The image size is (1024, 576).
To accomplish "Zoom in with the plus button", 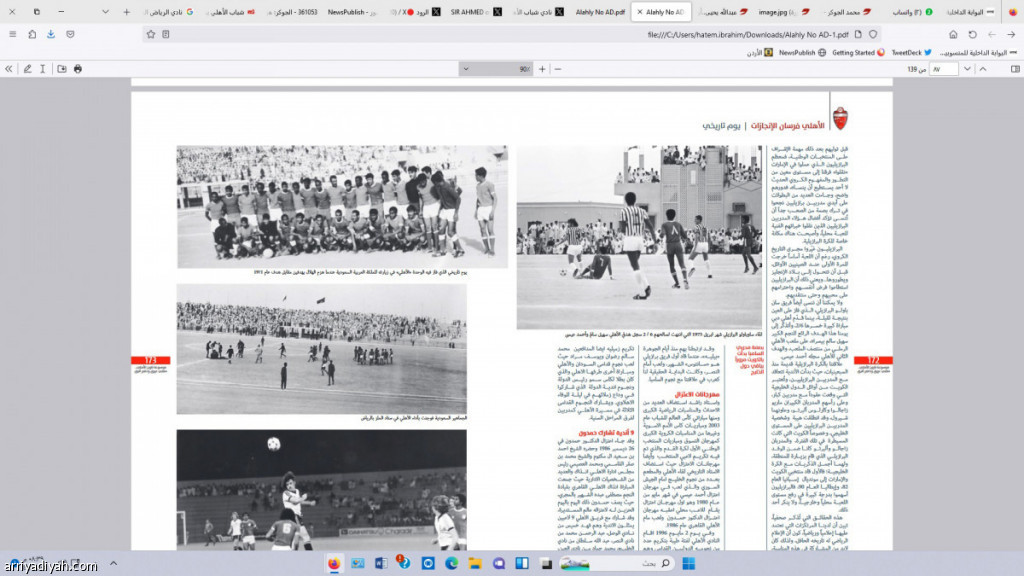I will (542, 69).
